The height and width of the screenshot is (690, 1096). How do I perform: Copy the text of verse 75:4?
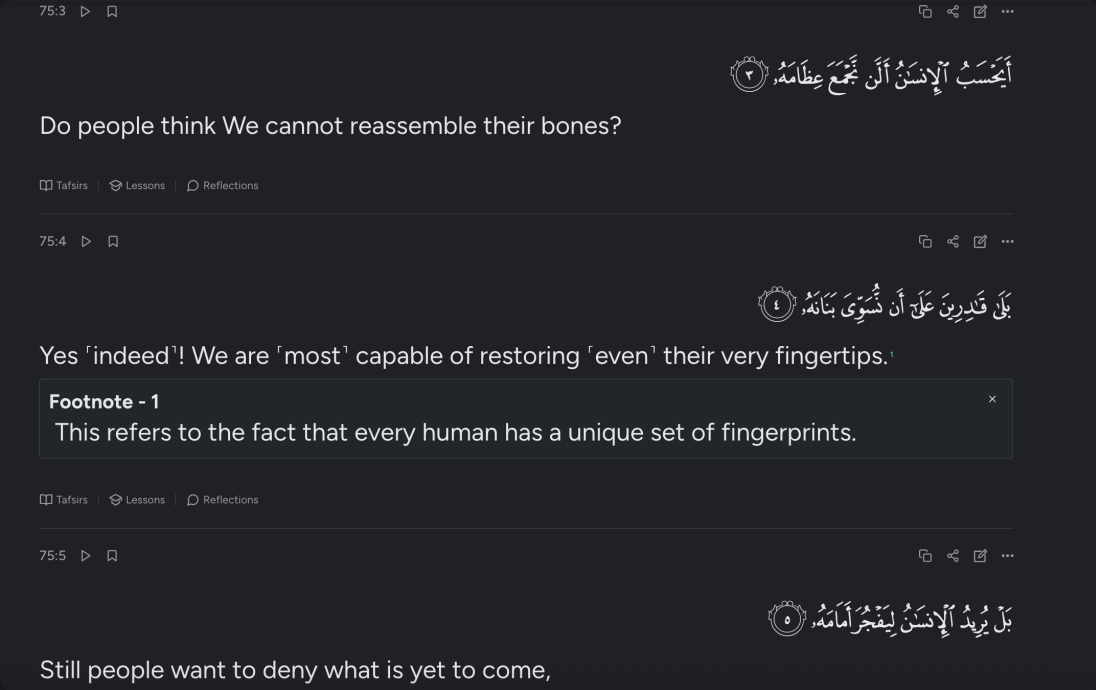923,241
